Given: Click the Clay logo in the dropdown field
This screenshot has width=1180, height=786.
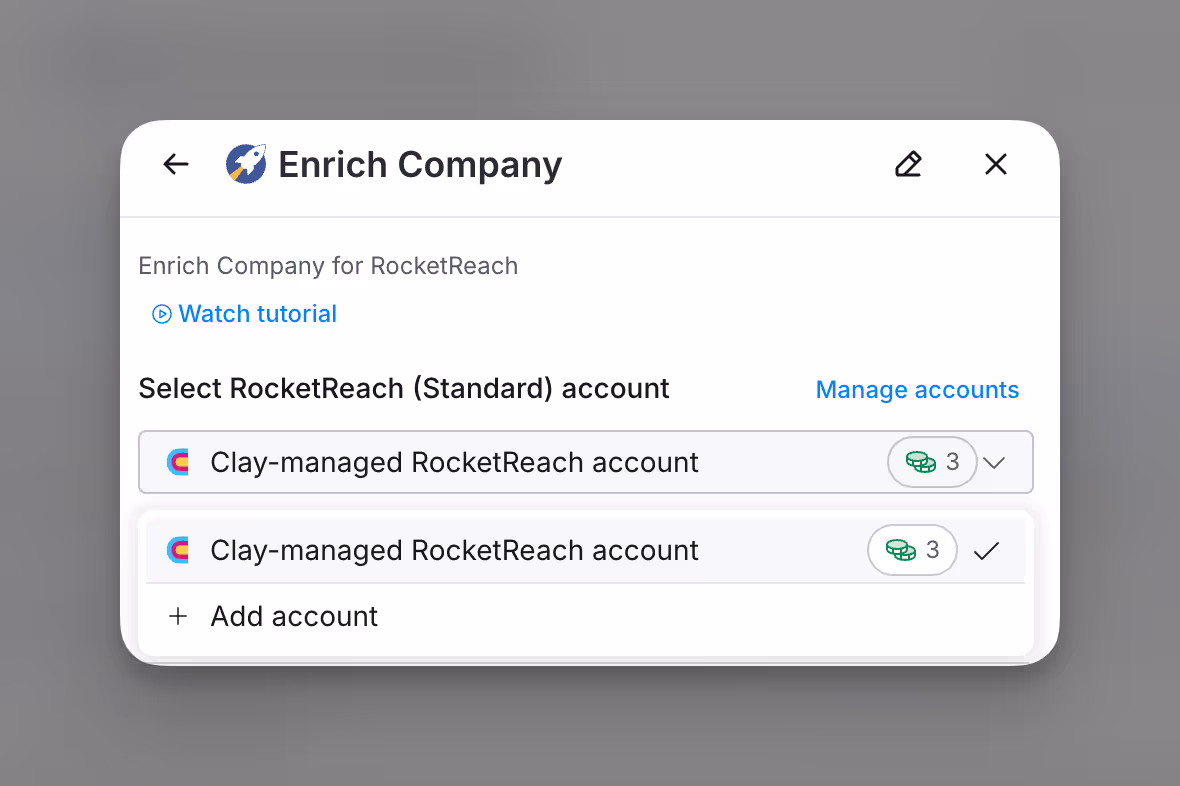Looking at the screenshot, I should pyautogui.click(x=178, y=462).
